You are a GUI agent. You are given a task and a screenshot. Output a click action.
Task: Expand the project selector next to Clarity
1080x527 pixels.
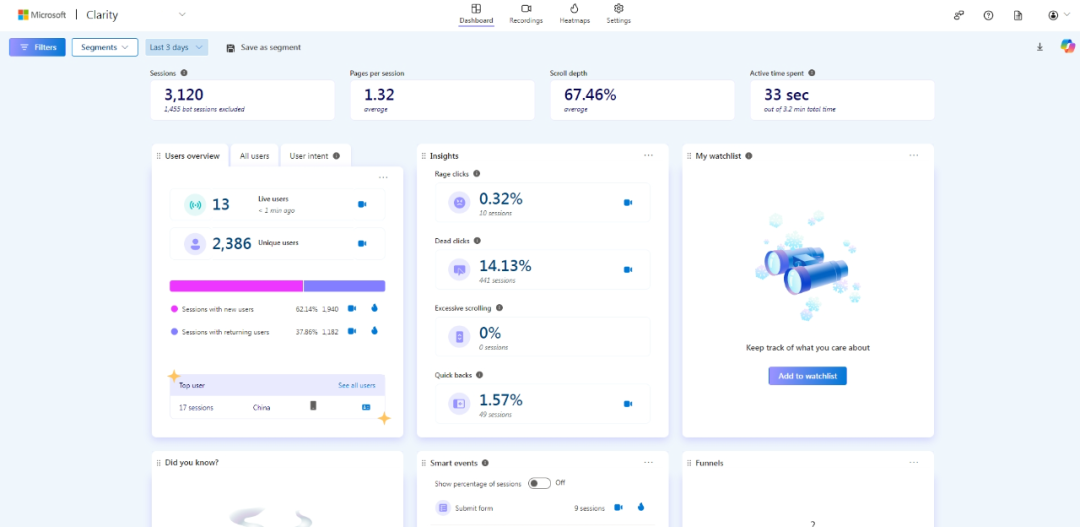point(182,14)
